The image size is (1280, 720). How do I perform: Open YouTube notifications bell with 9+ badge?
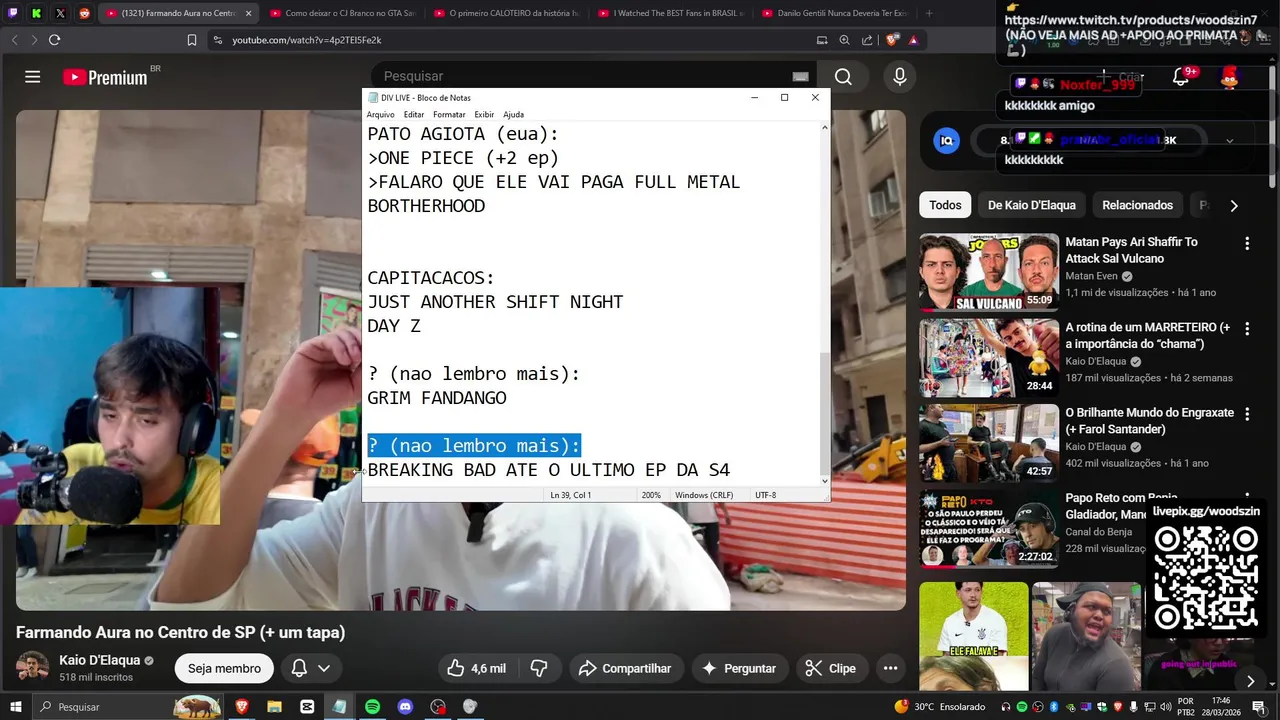[x=1181, y=77]
